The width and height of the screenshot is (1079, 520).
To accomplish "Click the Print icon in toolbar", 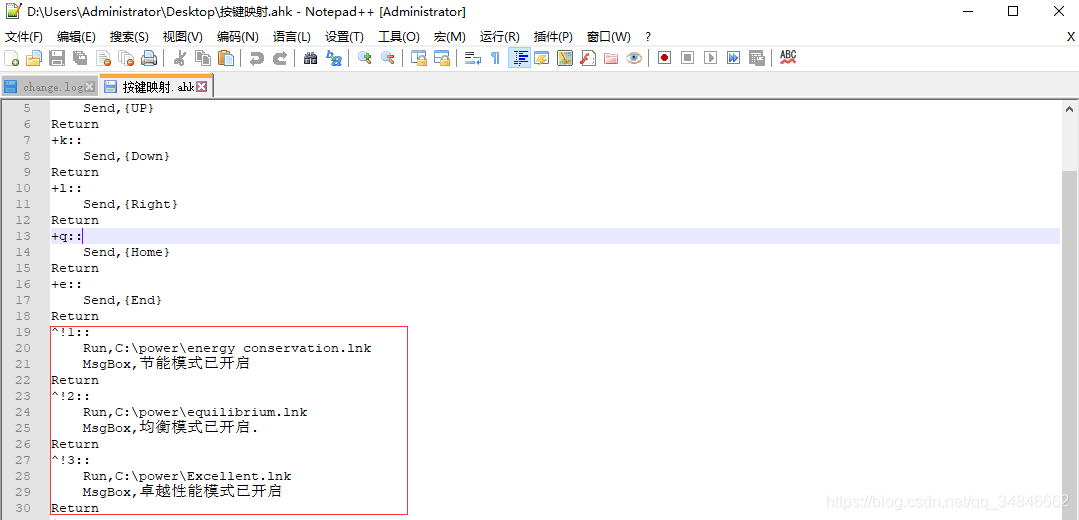I will pos(149,58).
